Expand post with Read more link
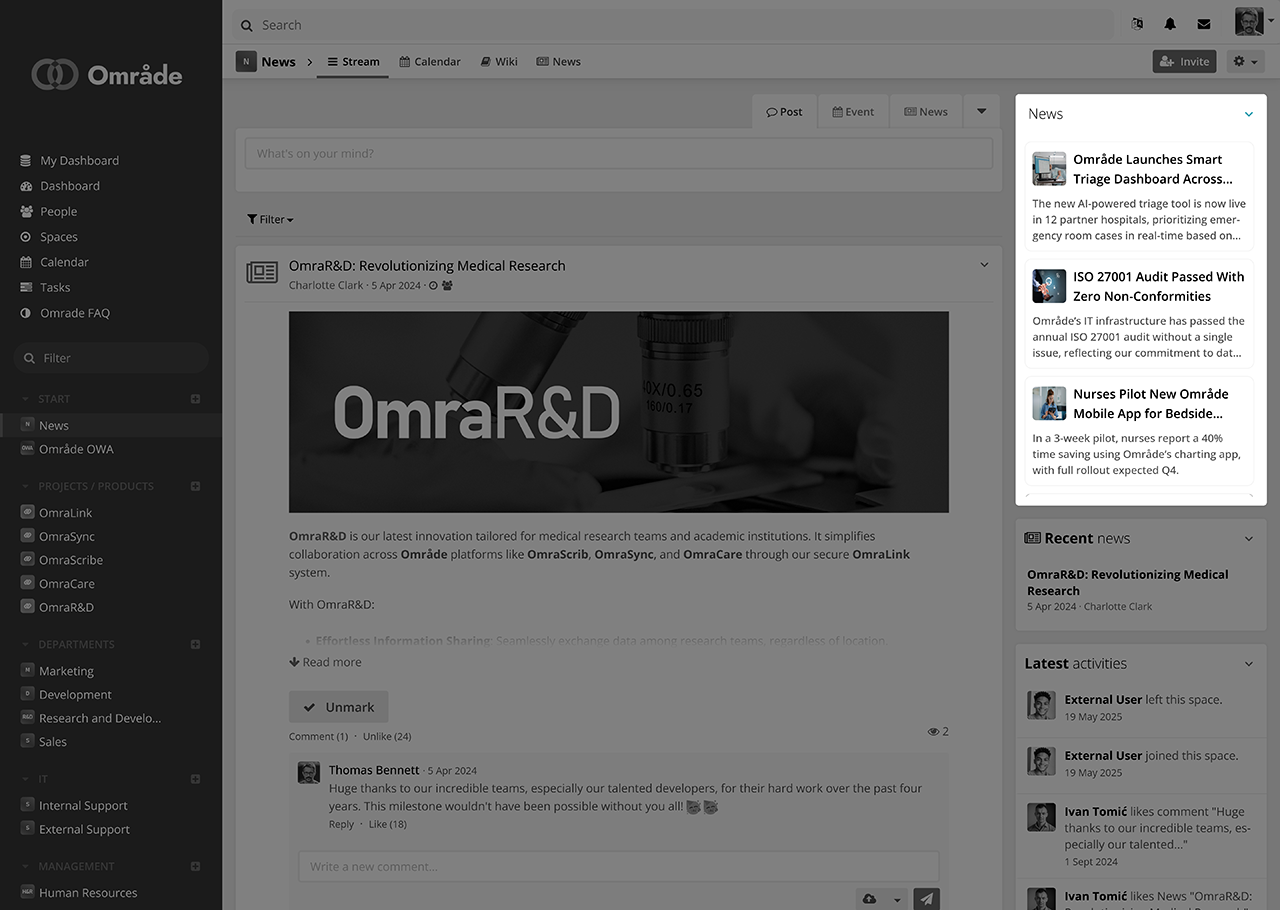Viewport: 1280px width, 910px height. point(325,662)
